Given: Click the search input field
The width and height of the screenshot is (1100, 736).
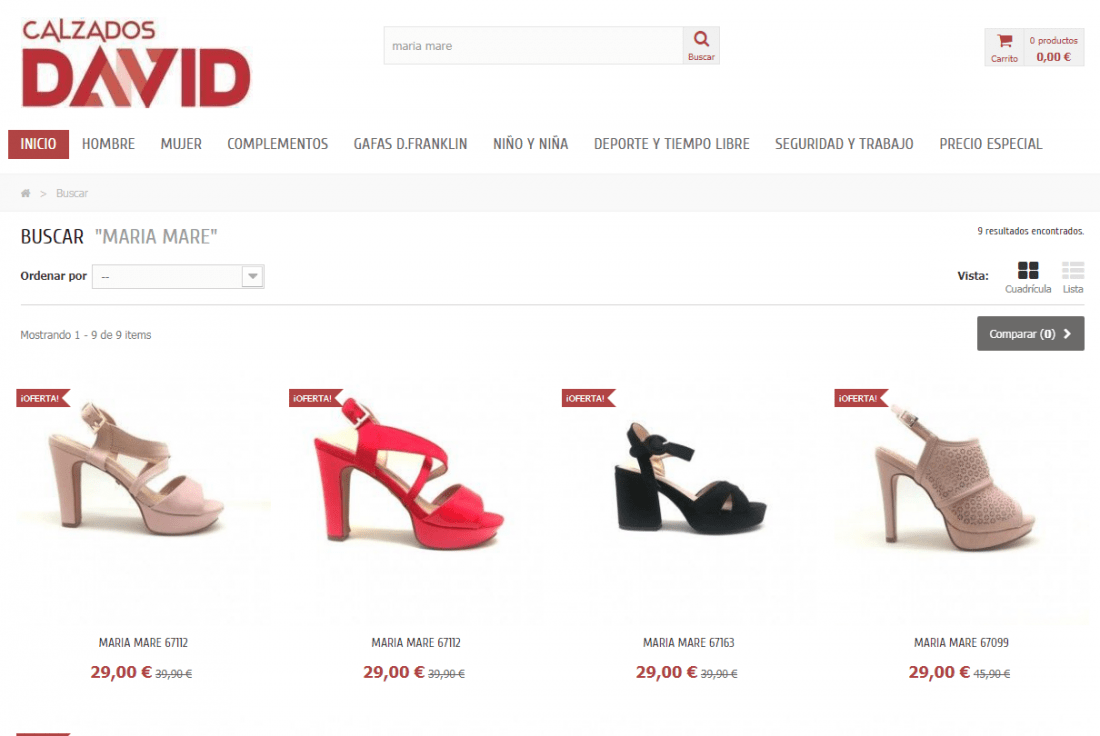Looking at the screenshot, I should tap(533, 46).
